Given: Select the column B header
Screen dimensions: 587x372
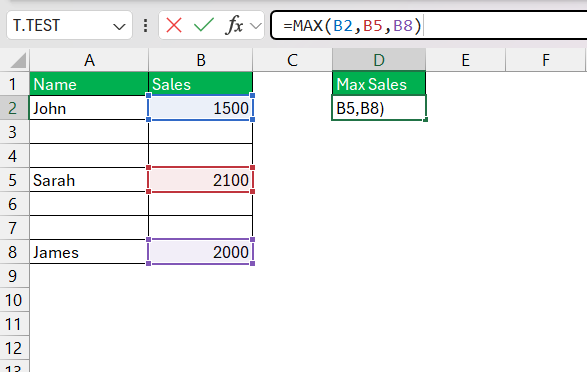Looking at the screenshot, I should tap(201, 60).
